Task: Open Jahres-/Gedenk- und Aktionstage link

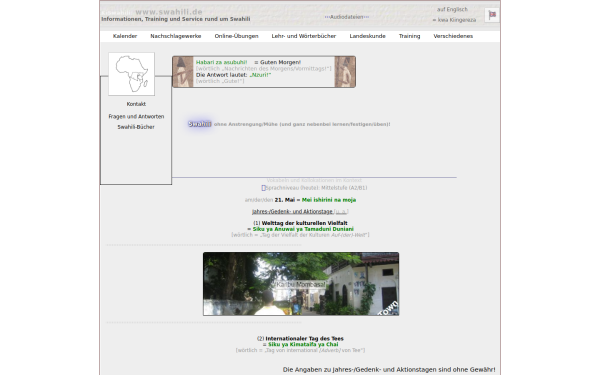Action: point(292,212)
